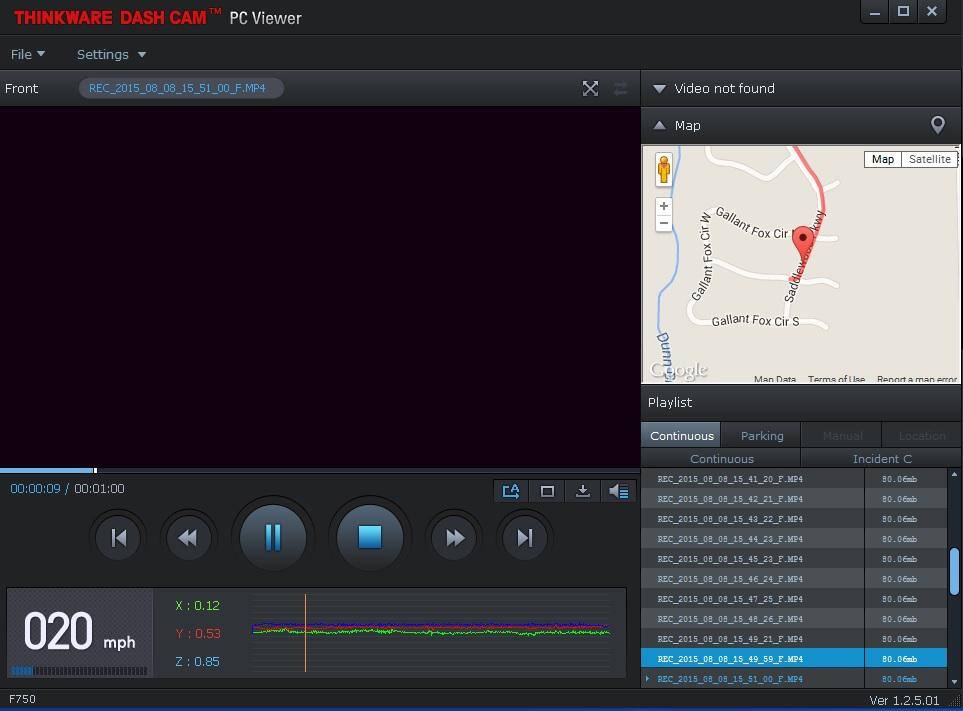Viewport: 963px width, 711px height.
Task: Select the Continuous playlist tab
Action: point(681,435)
